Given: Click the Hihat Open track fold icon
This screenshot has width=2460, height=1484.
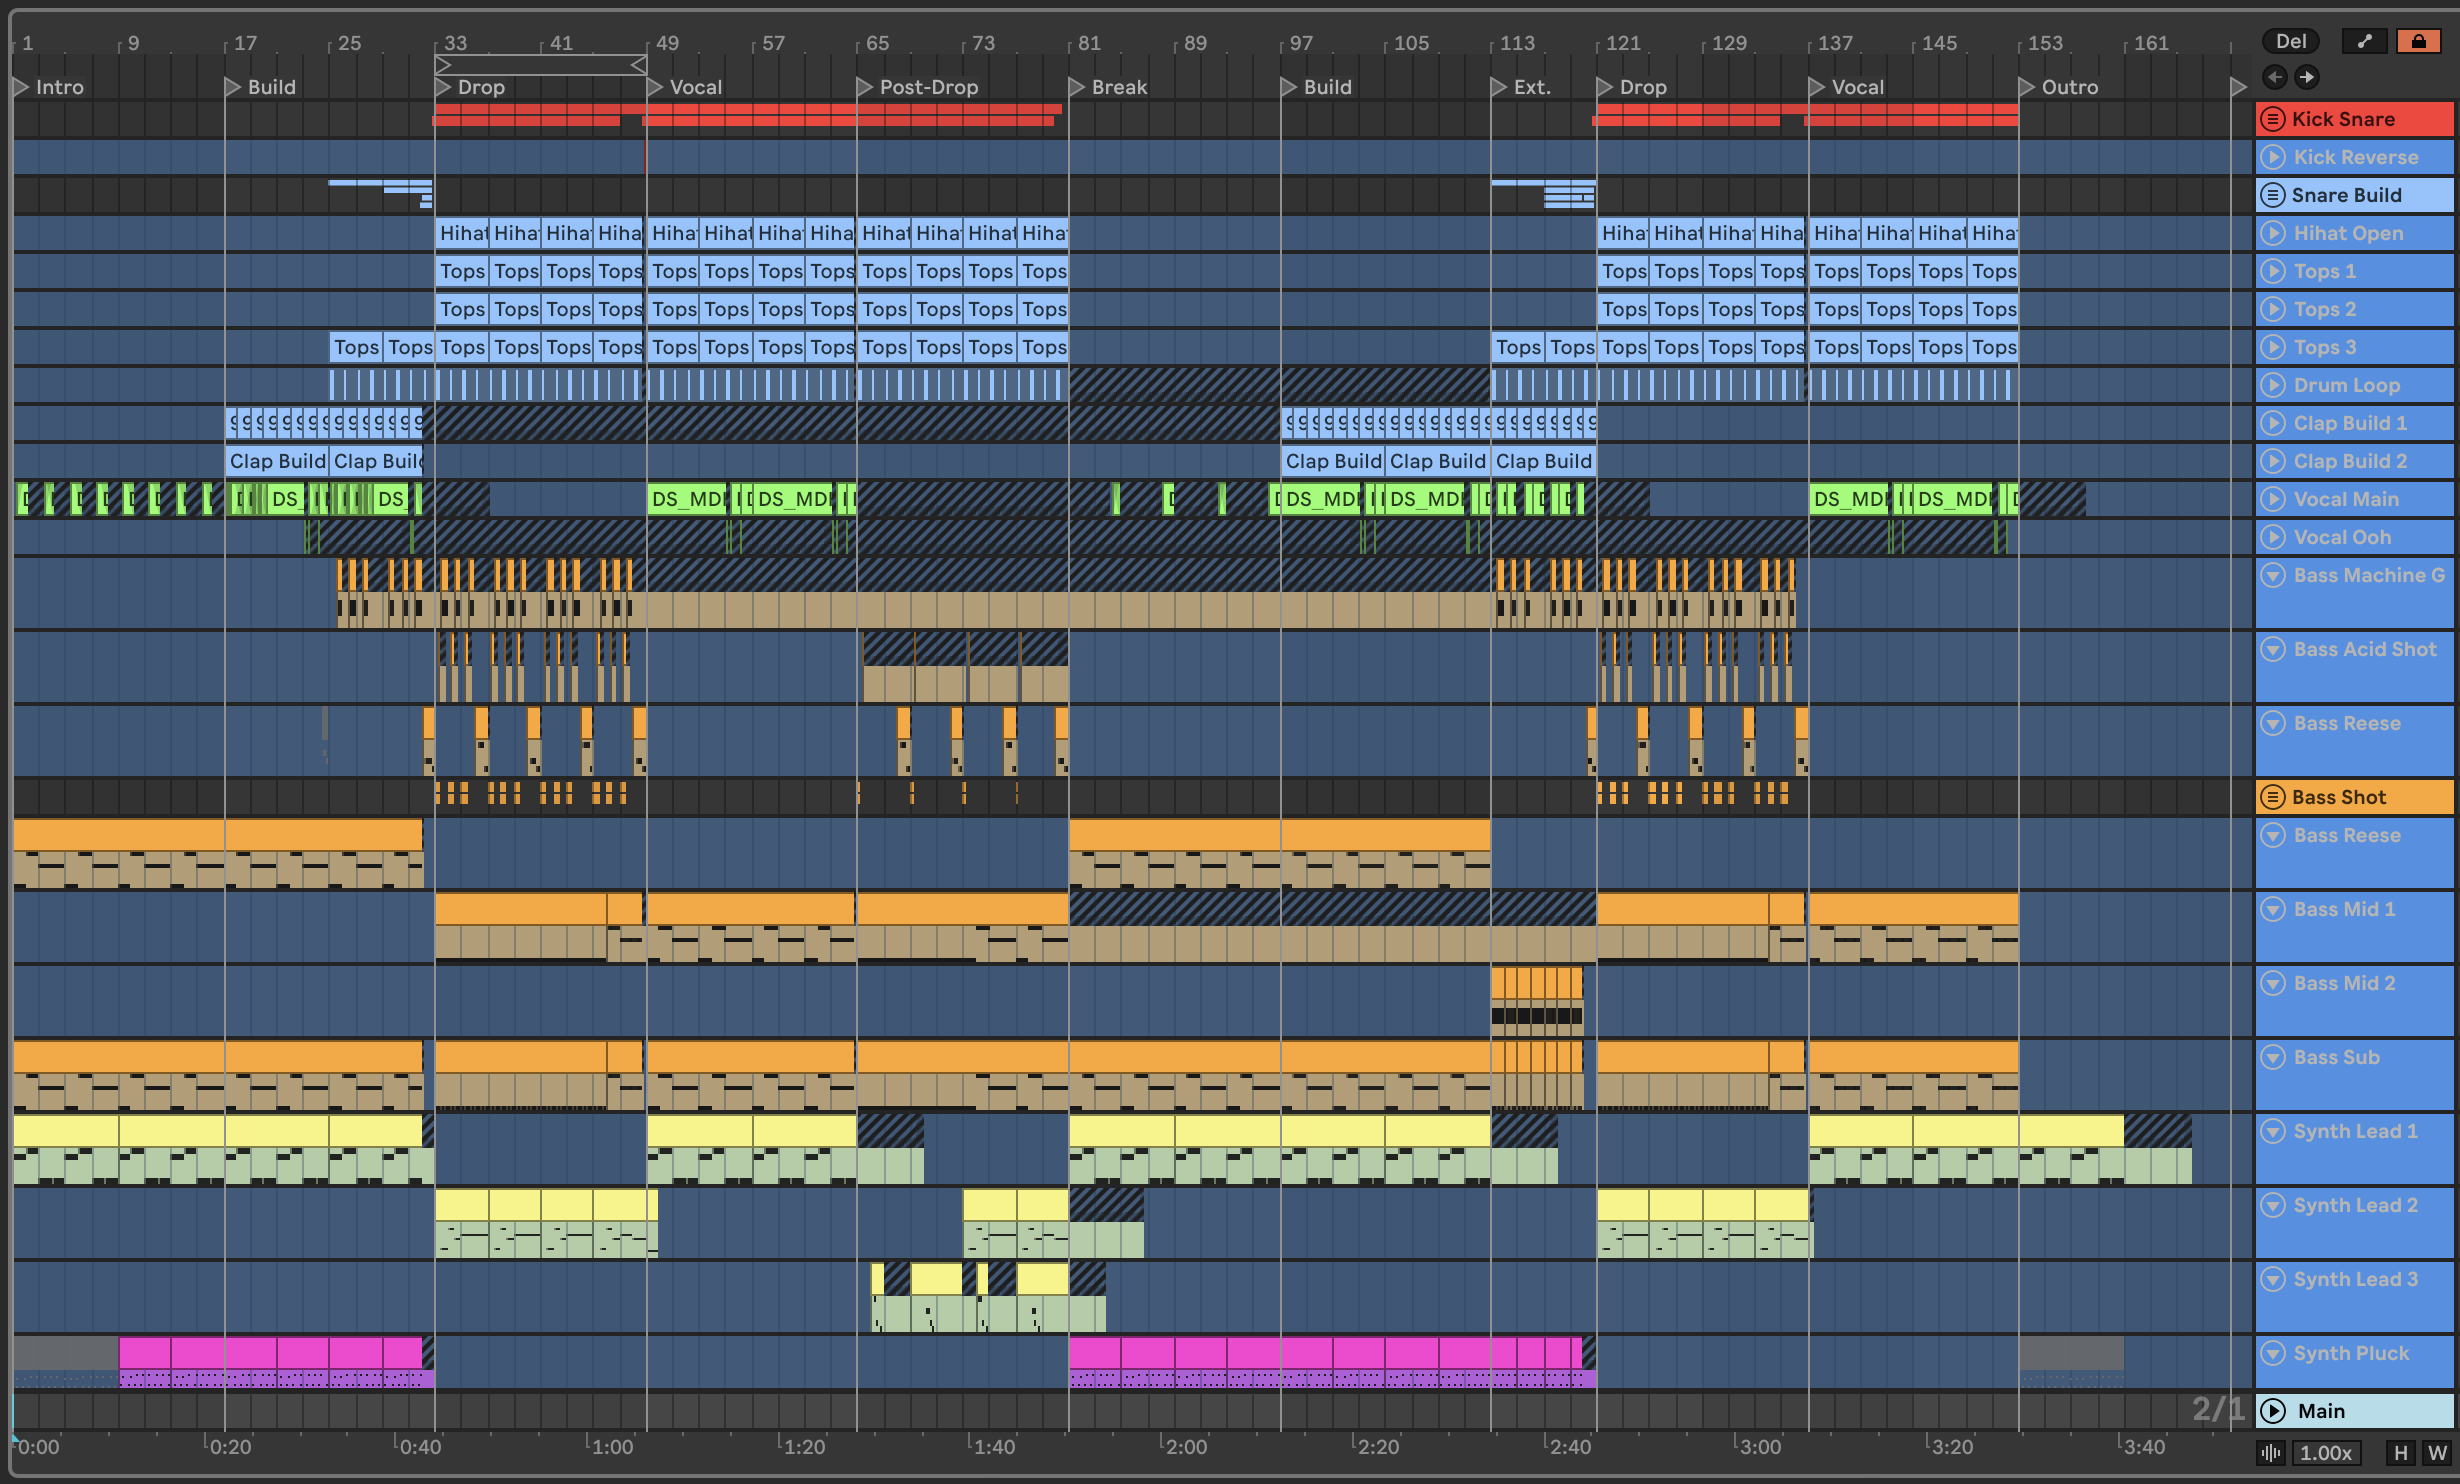Looking at the screenshot, I should point(2273,233).
